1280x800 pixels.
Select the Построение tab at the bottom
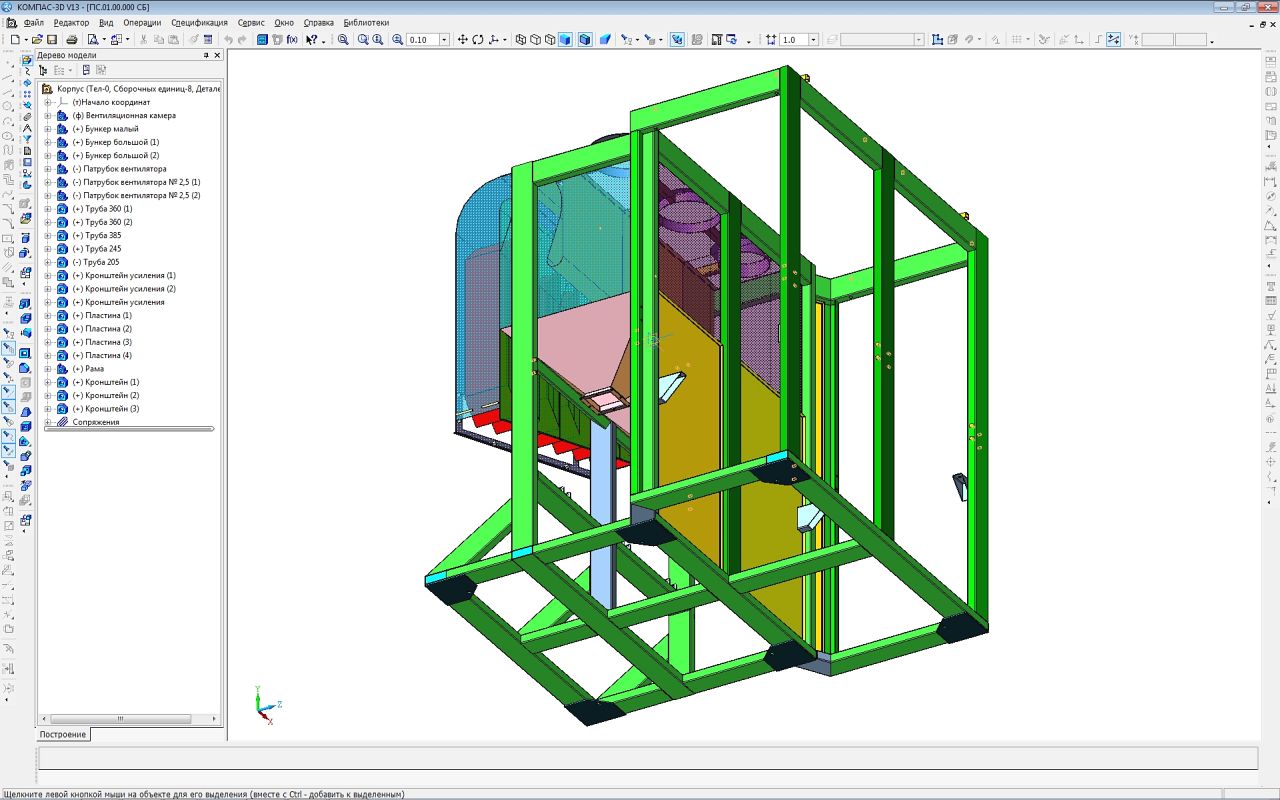pos(63,734)
